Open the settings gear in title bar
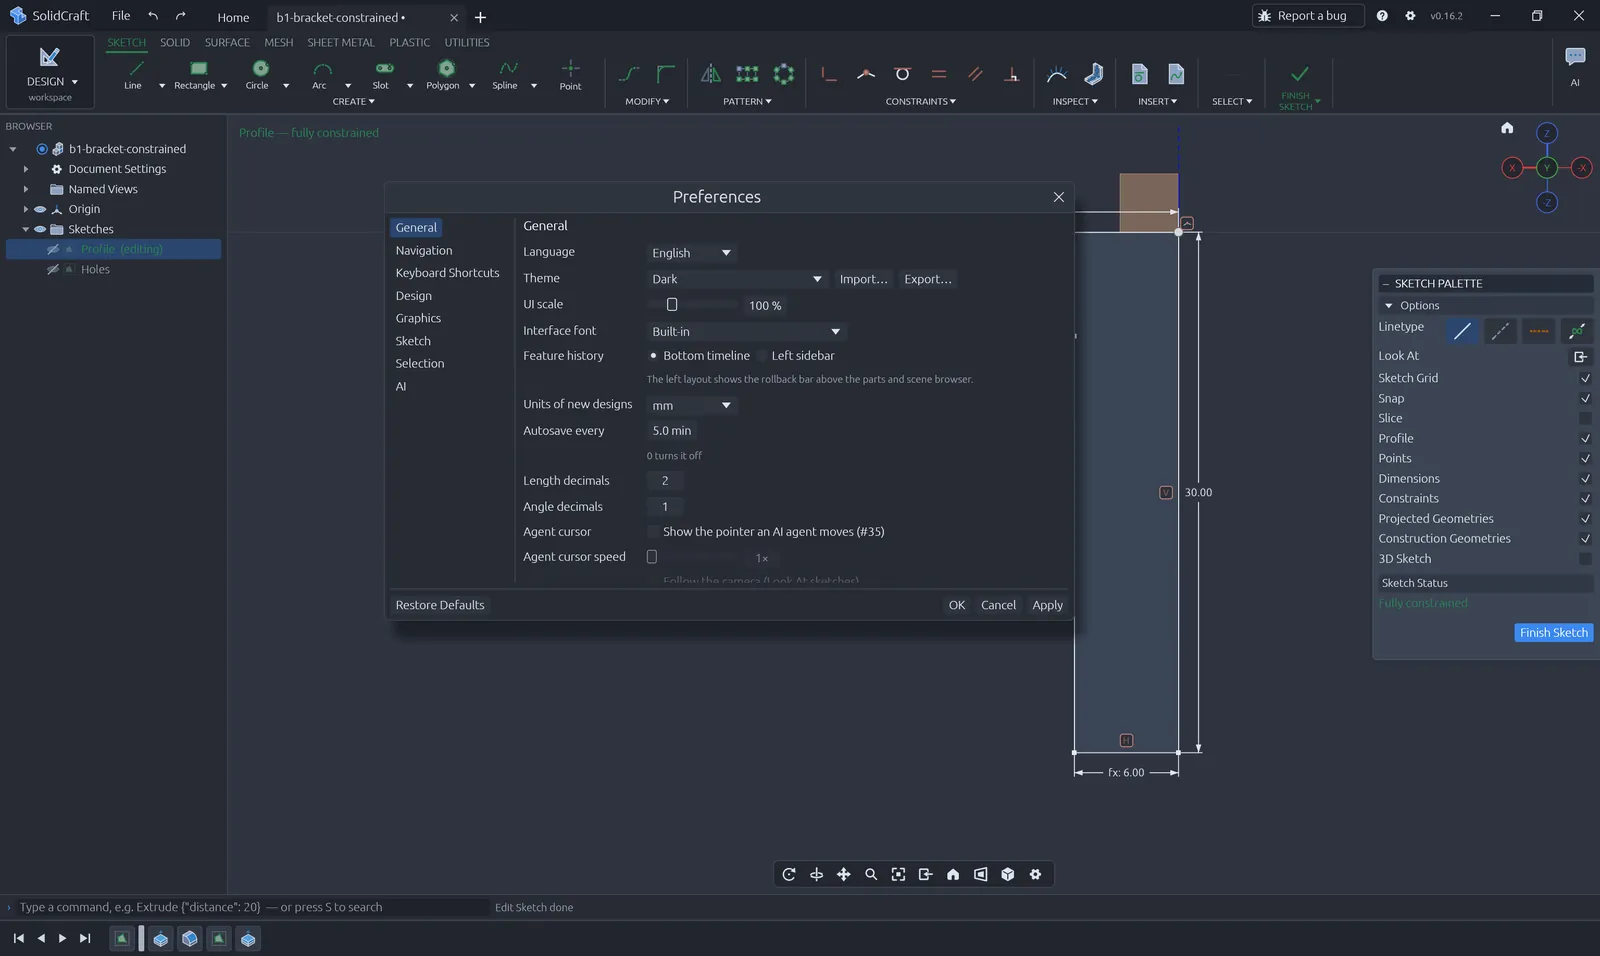The width and height of the screenshot is (1600, 956). pyautogui.click(x=1410, y=16)
